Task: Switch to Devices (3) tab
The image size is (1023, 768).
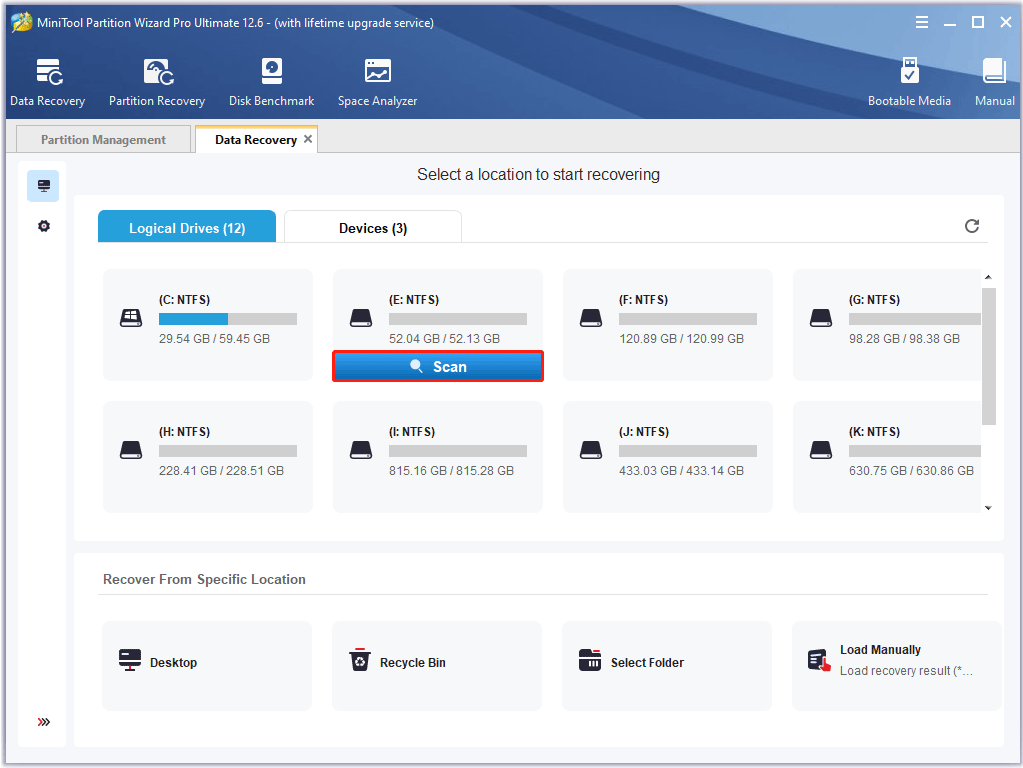Action: (373, 228)
